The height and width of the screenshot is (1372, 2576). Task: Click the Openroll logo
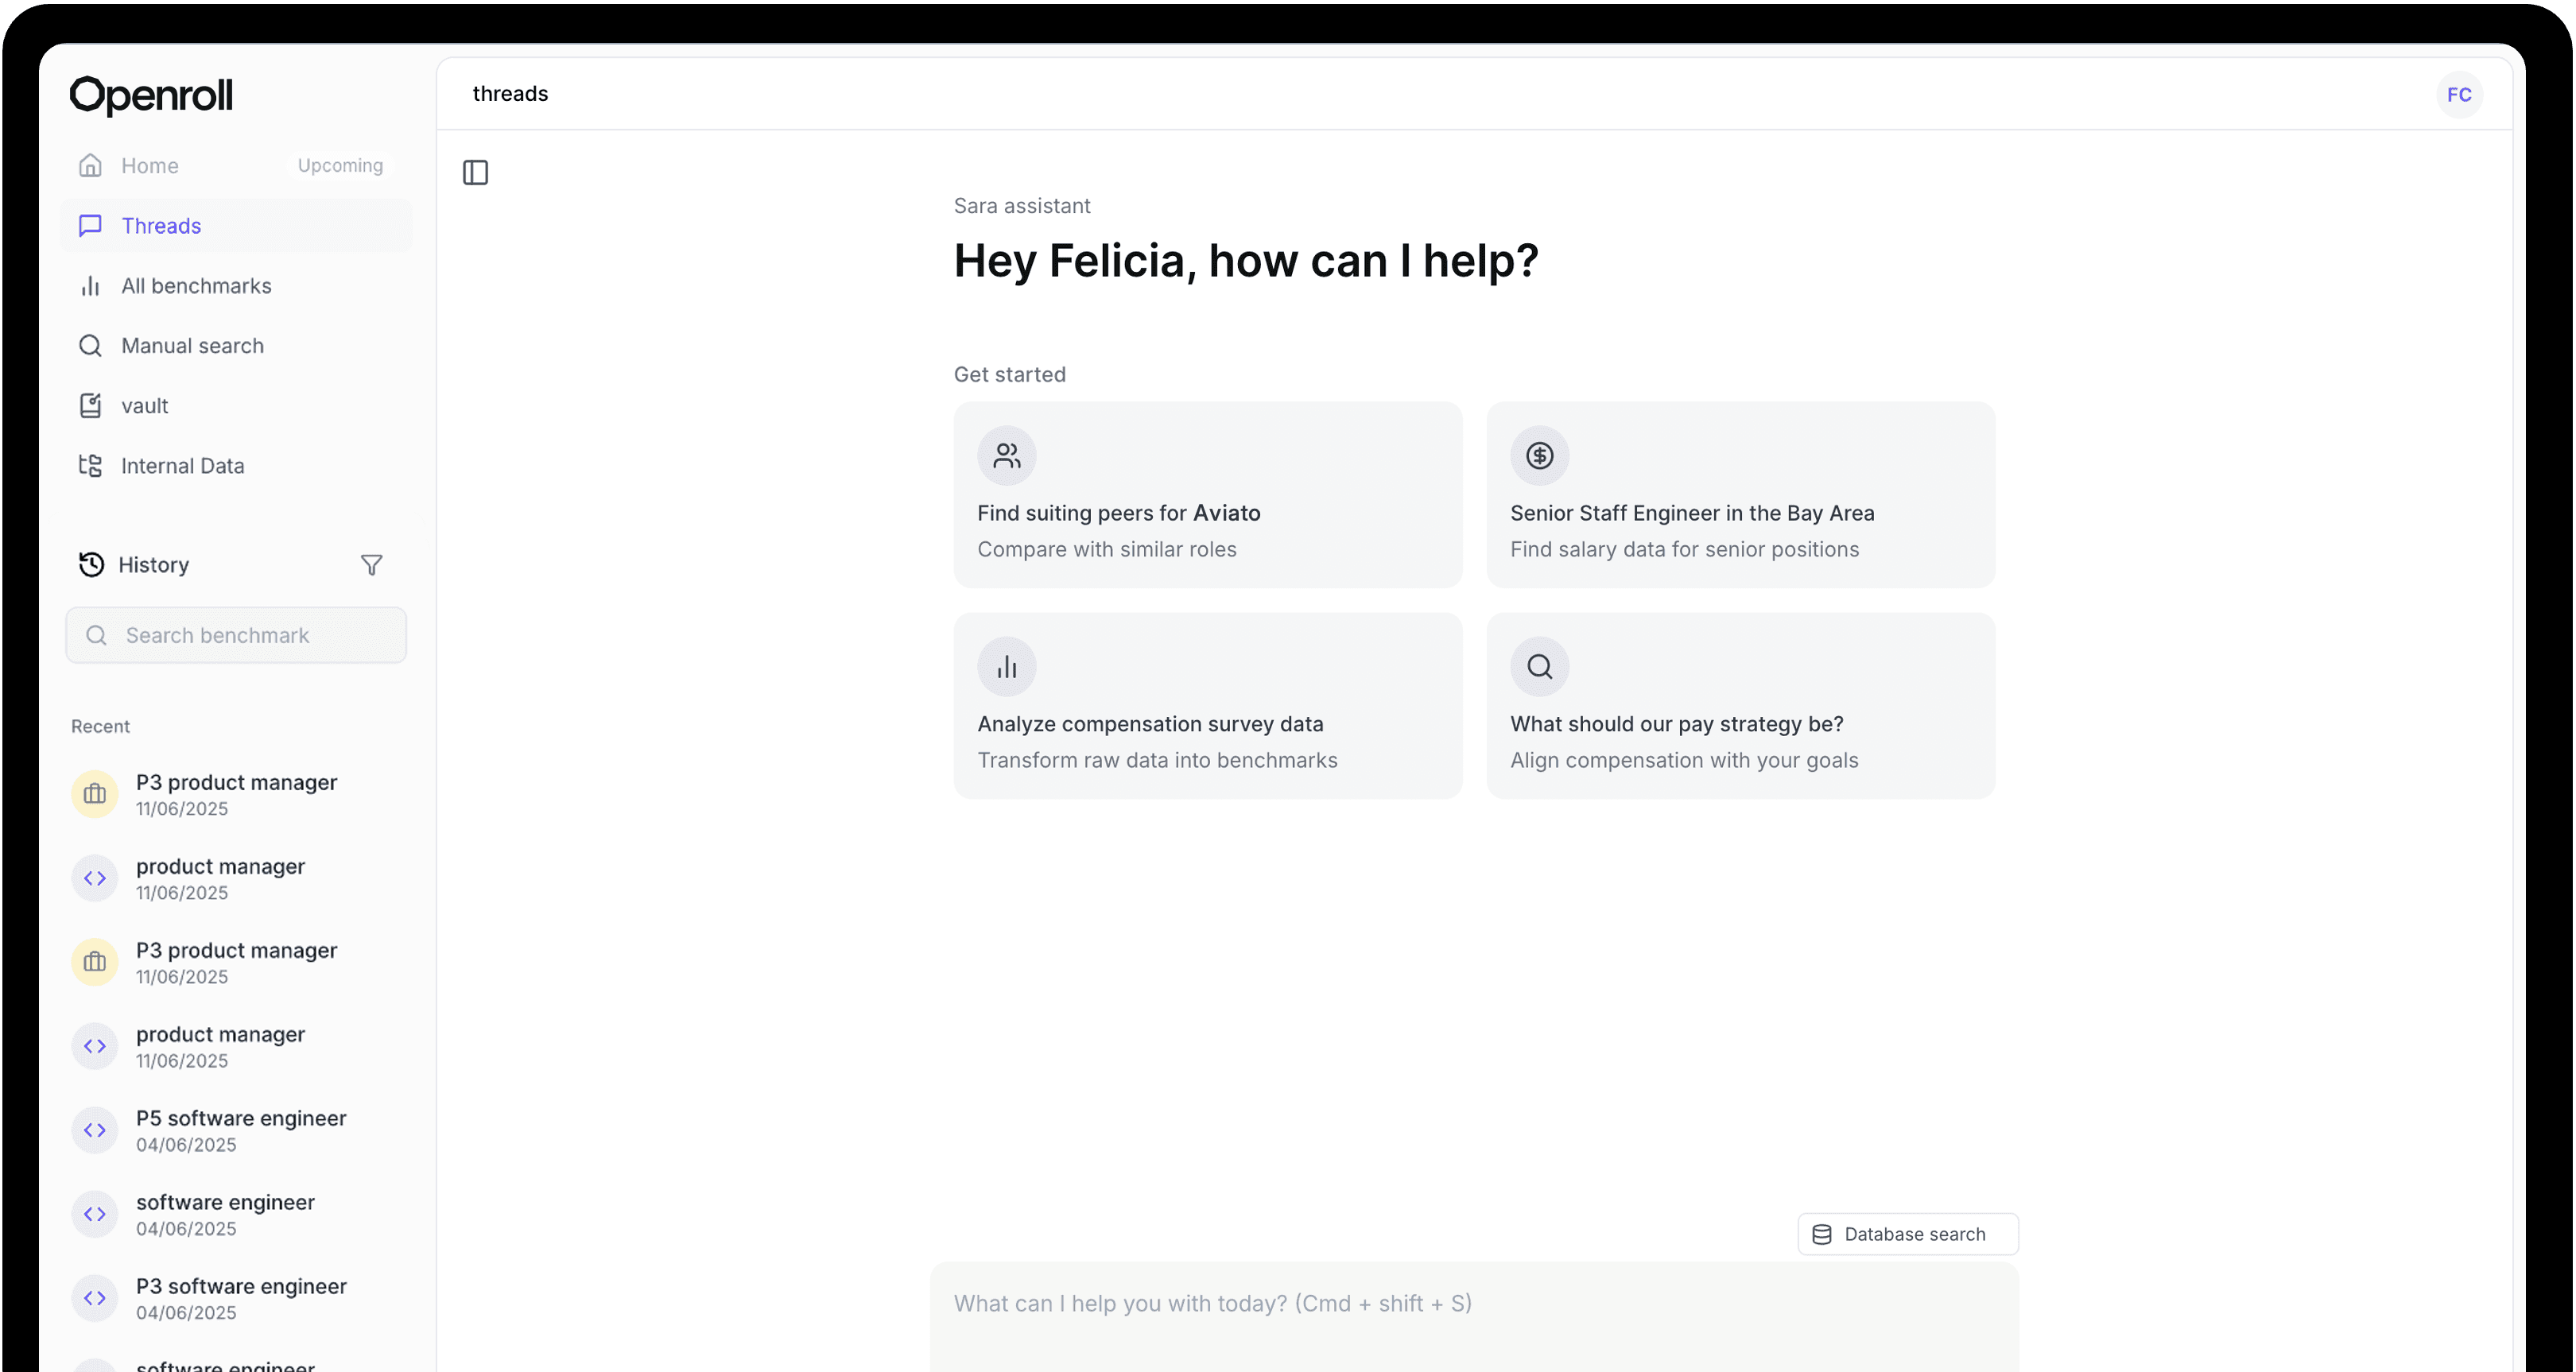[152, 96]
